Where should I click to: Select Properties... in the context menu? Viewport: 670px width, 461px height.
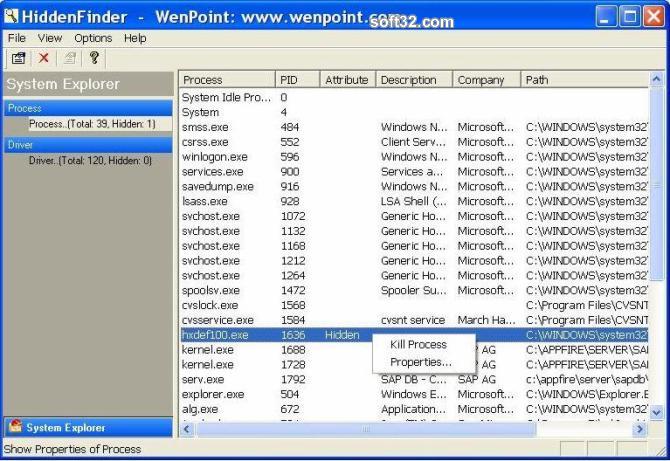coord(420,361)
